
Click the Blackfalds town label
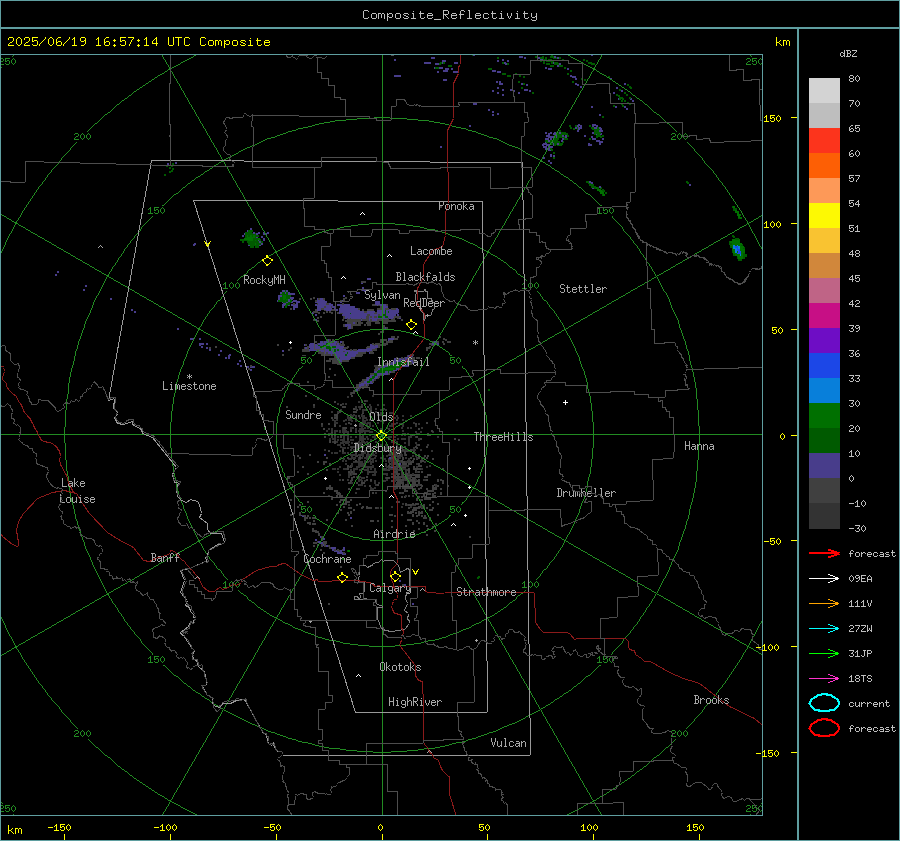425,277
